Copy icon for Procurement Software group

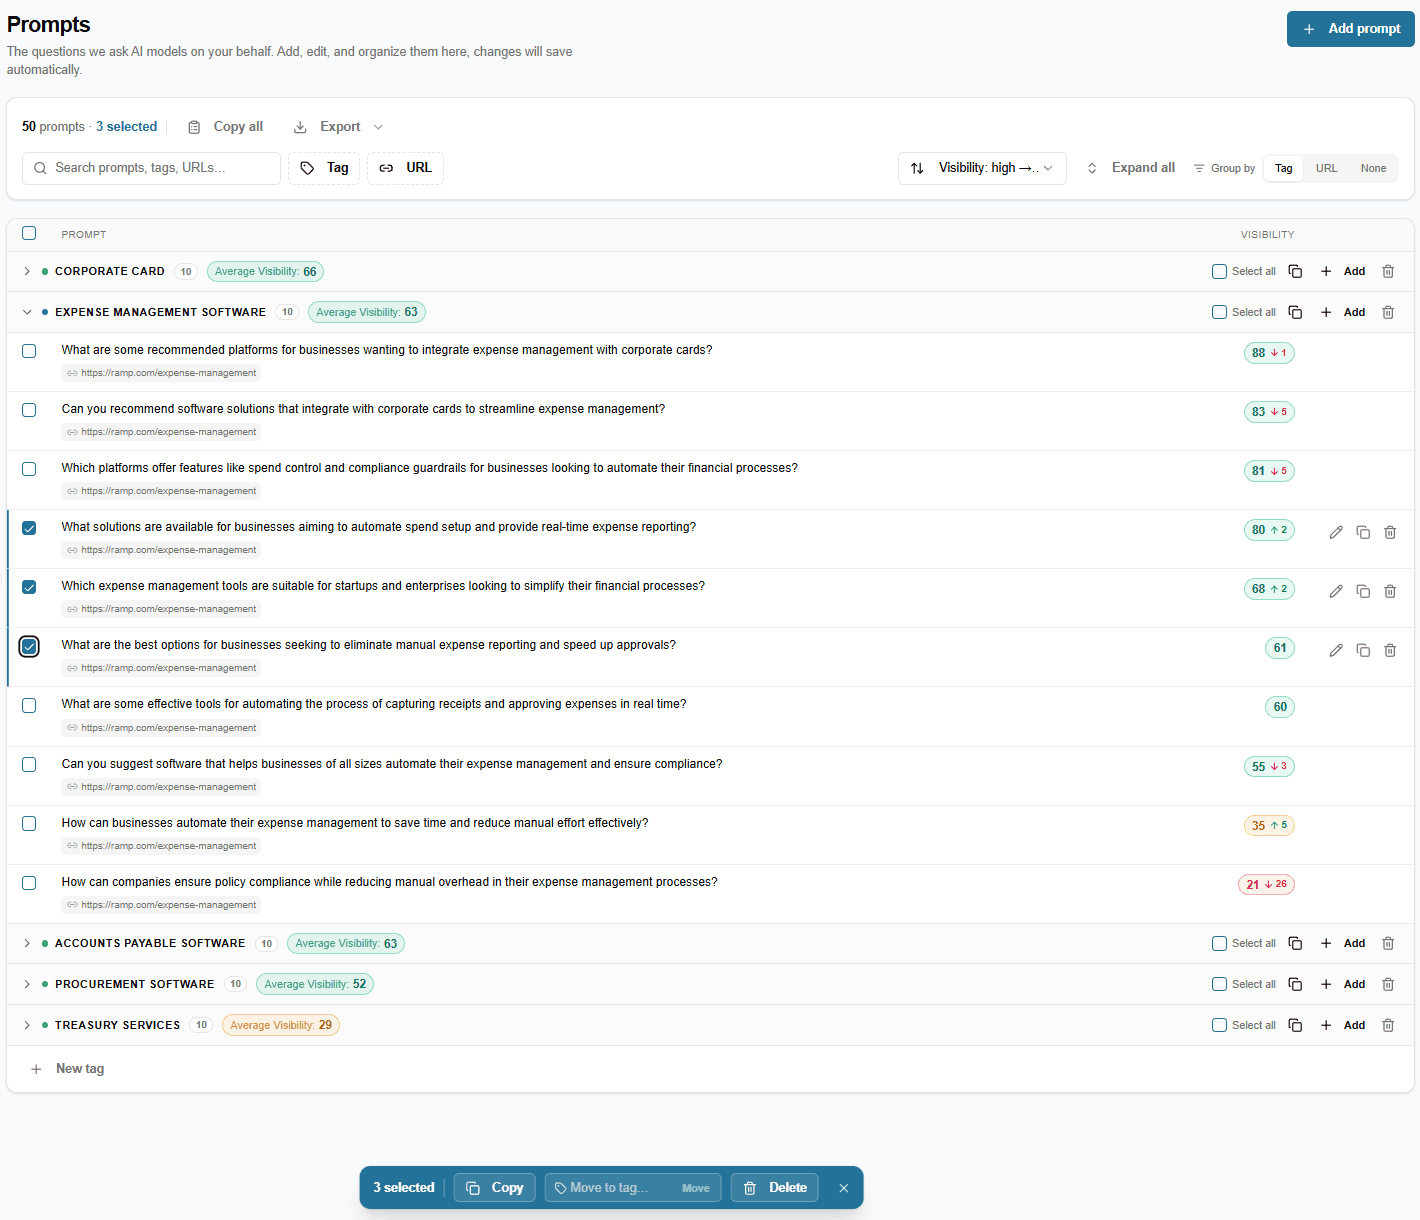click(x=1295, y=984)
